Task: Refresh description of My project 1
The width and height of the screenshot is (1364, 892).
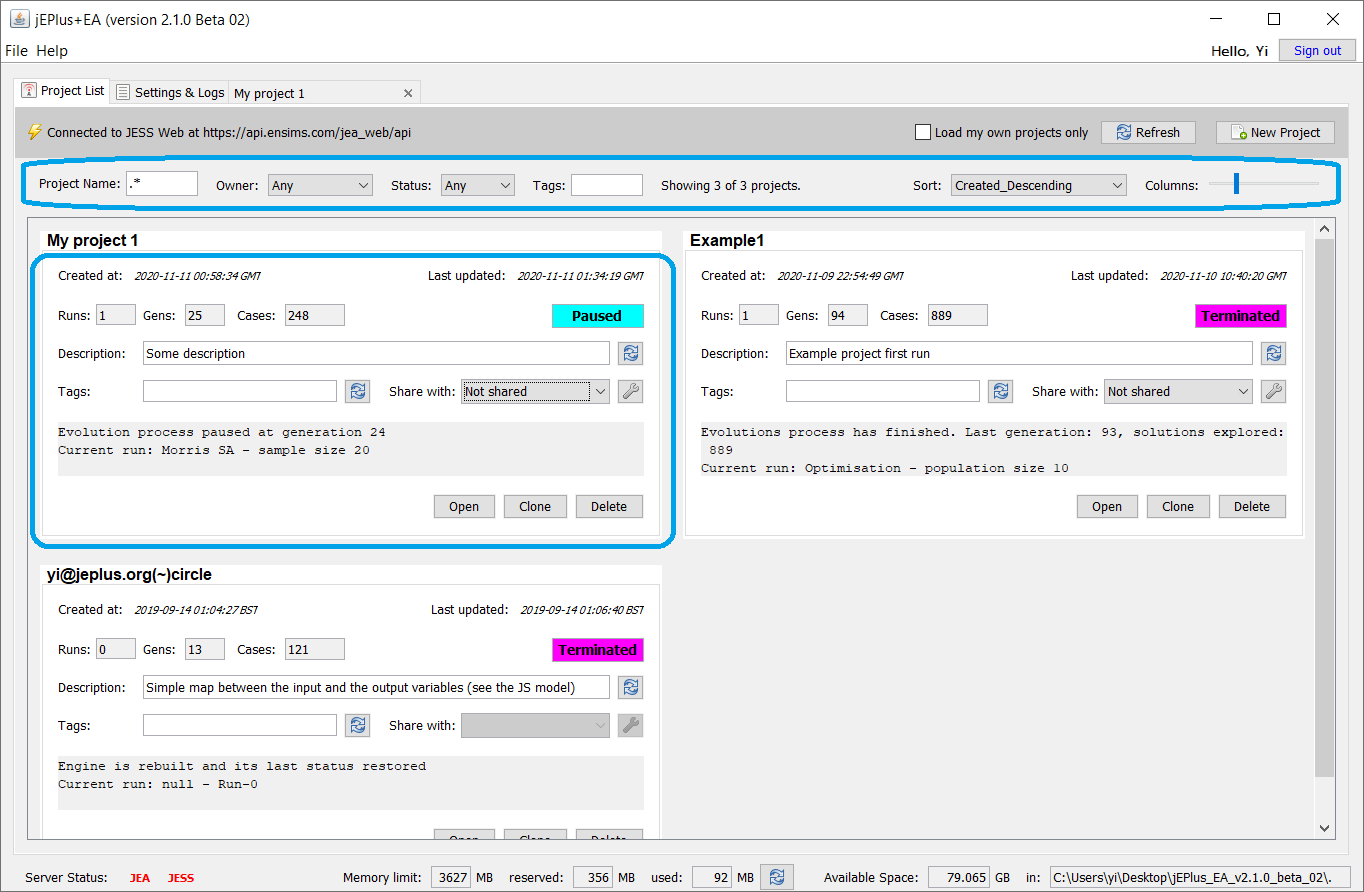Action: point(630,353)
